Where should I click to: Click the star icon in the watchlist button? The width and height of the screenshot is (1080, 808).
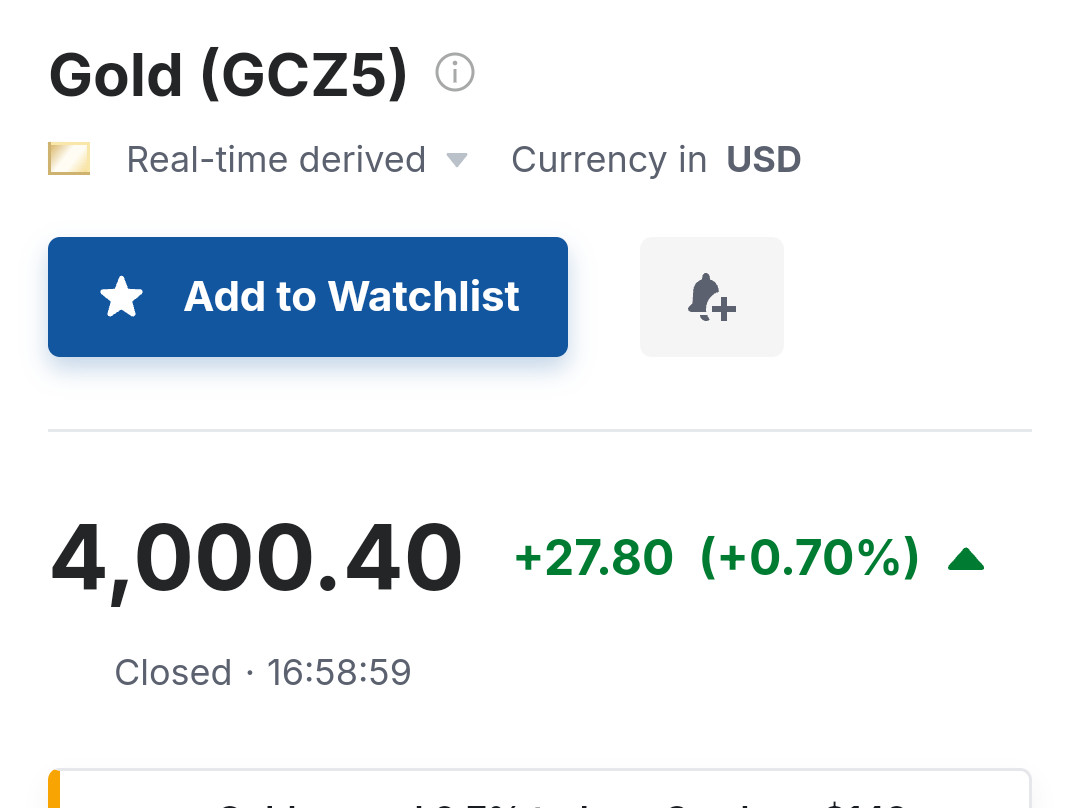[121, 297]
